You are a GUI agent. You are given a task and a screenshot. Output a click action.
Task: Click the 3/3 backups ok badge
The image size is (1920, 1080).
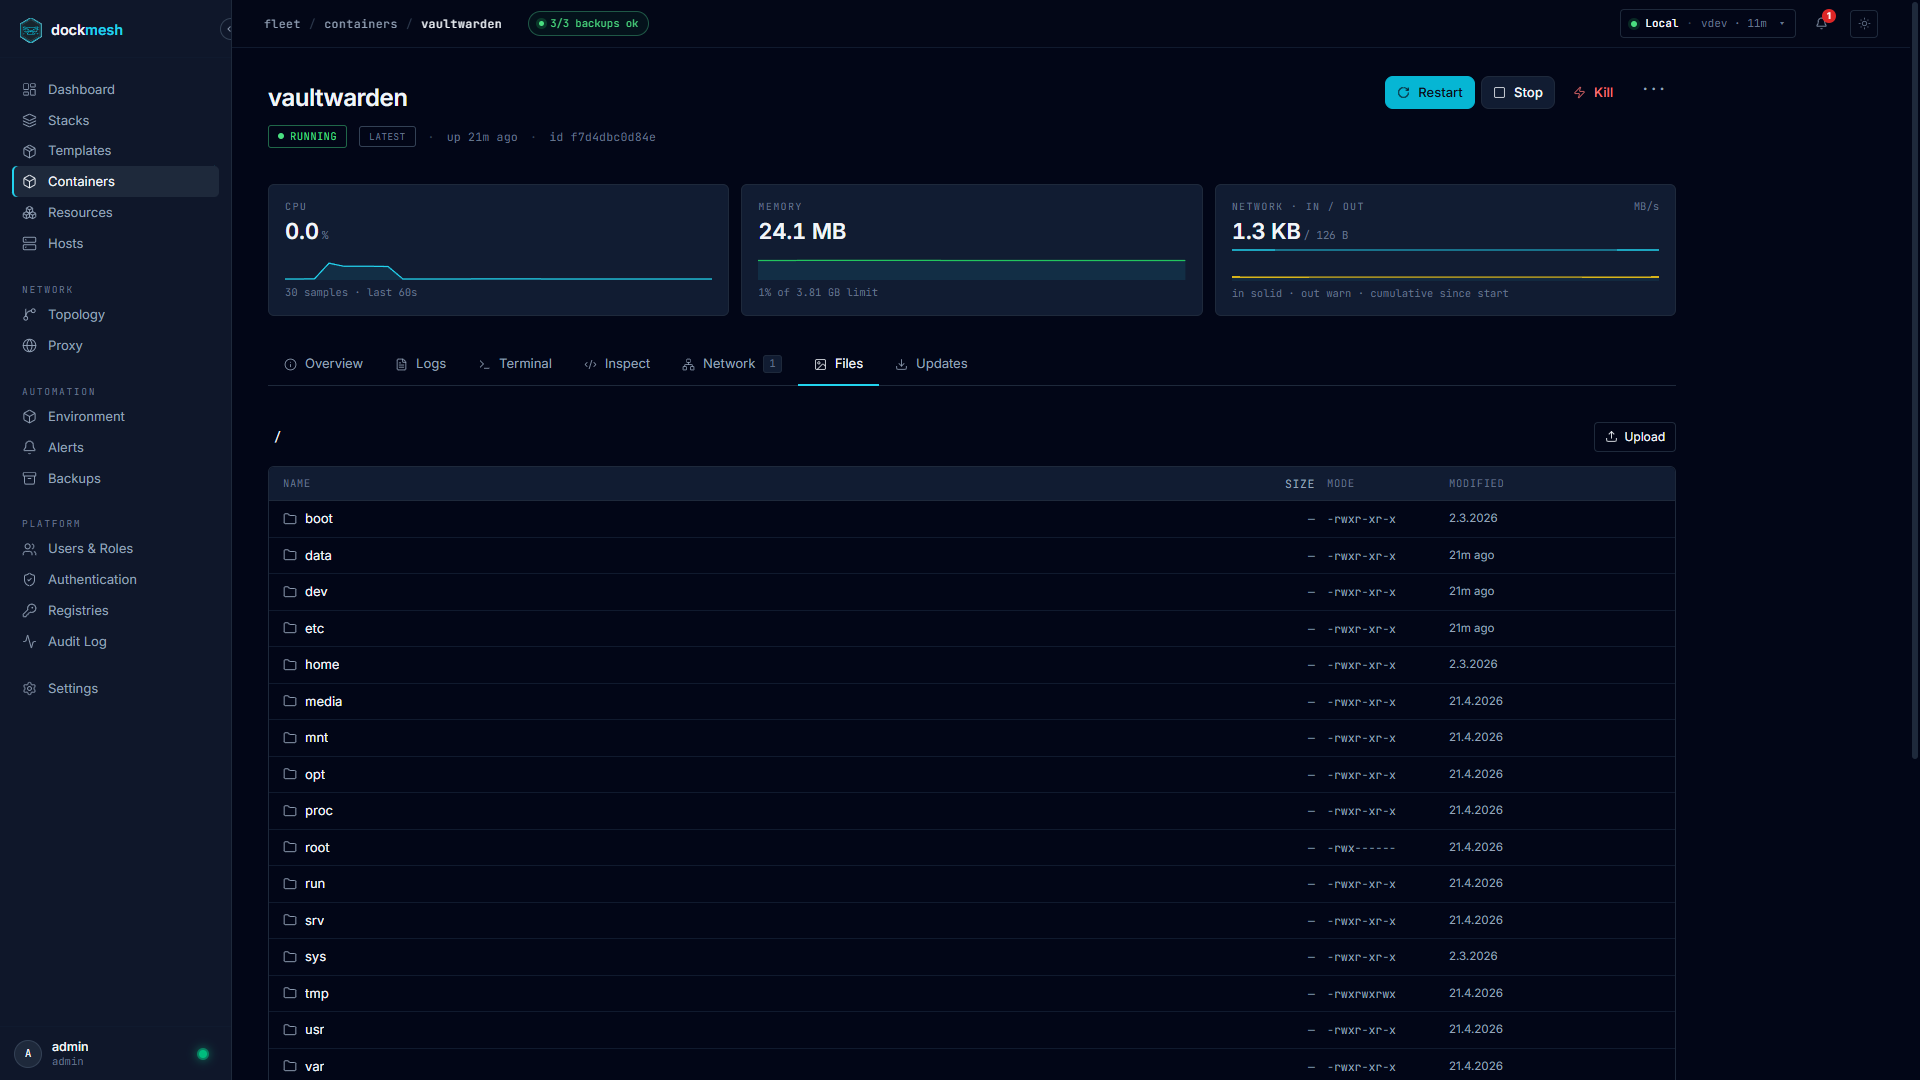tap(588, 24)
